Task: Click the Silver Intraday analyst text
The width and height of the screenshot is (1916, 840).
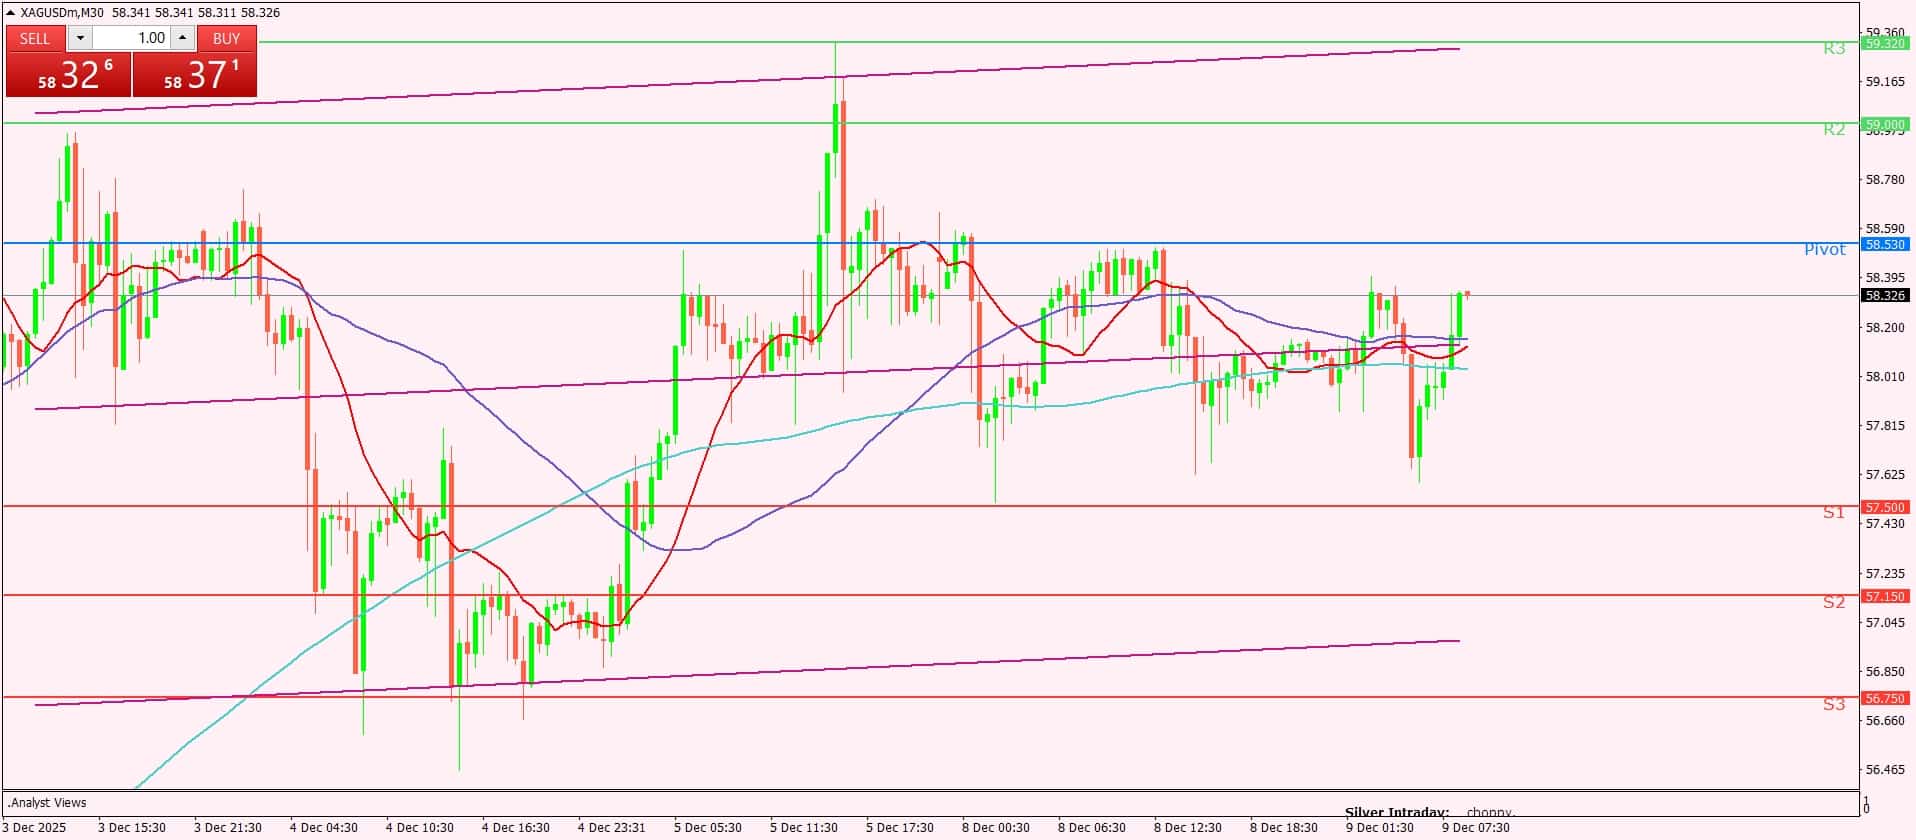Action: pos(1396,812)
